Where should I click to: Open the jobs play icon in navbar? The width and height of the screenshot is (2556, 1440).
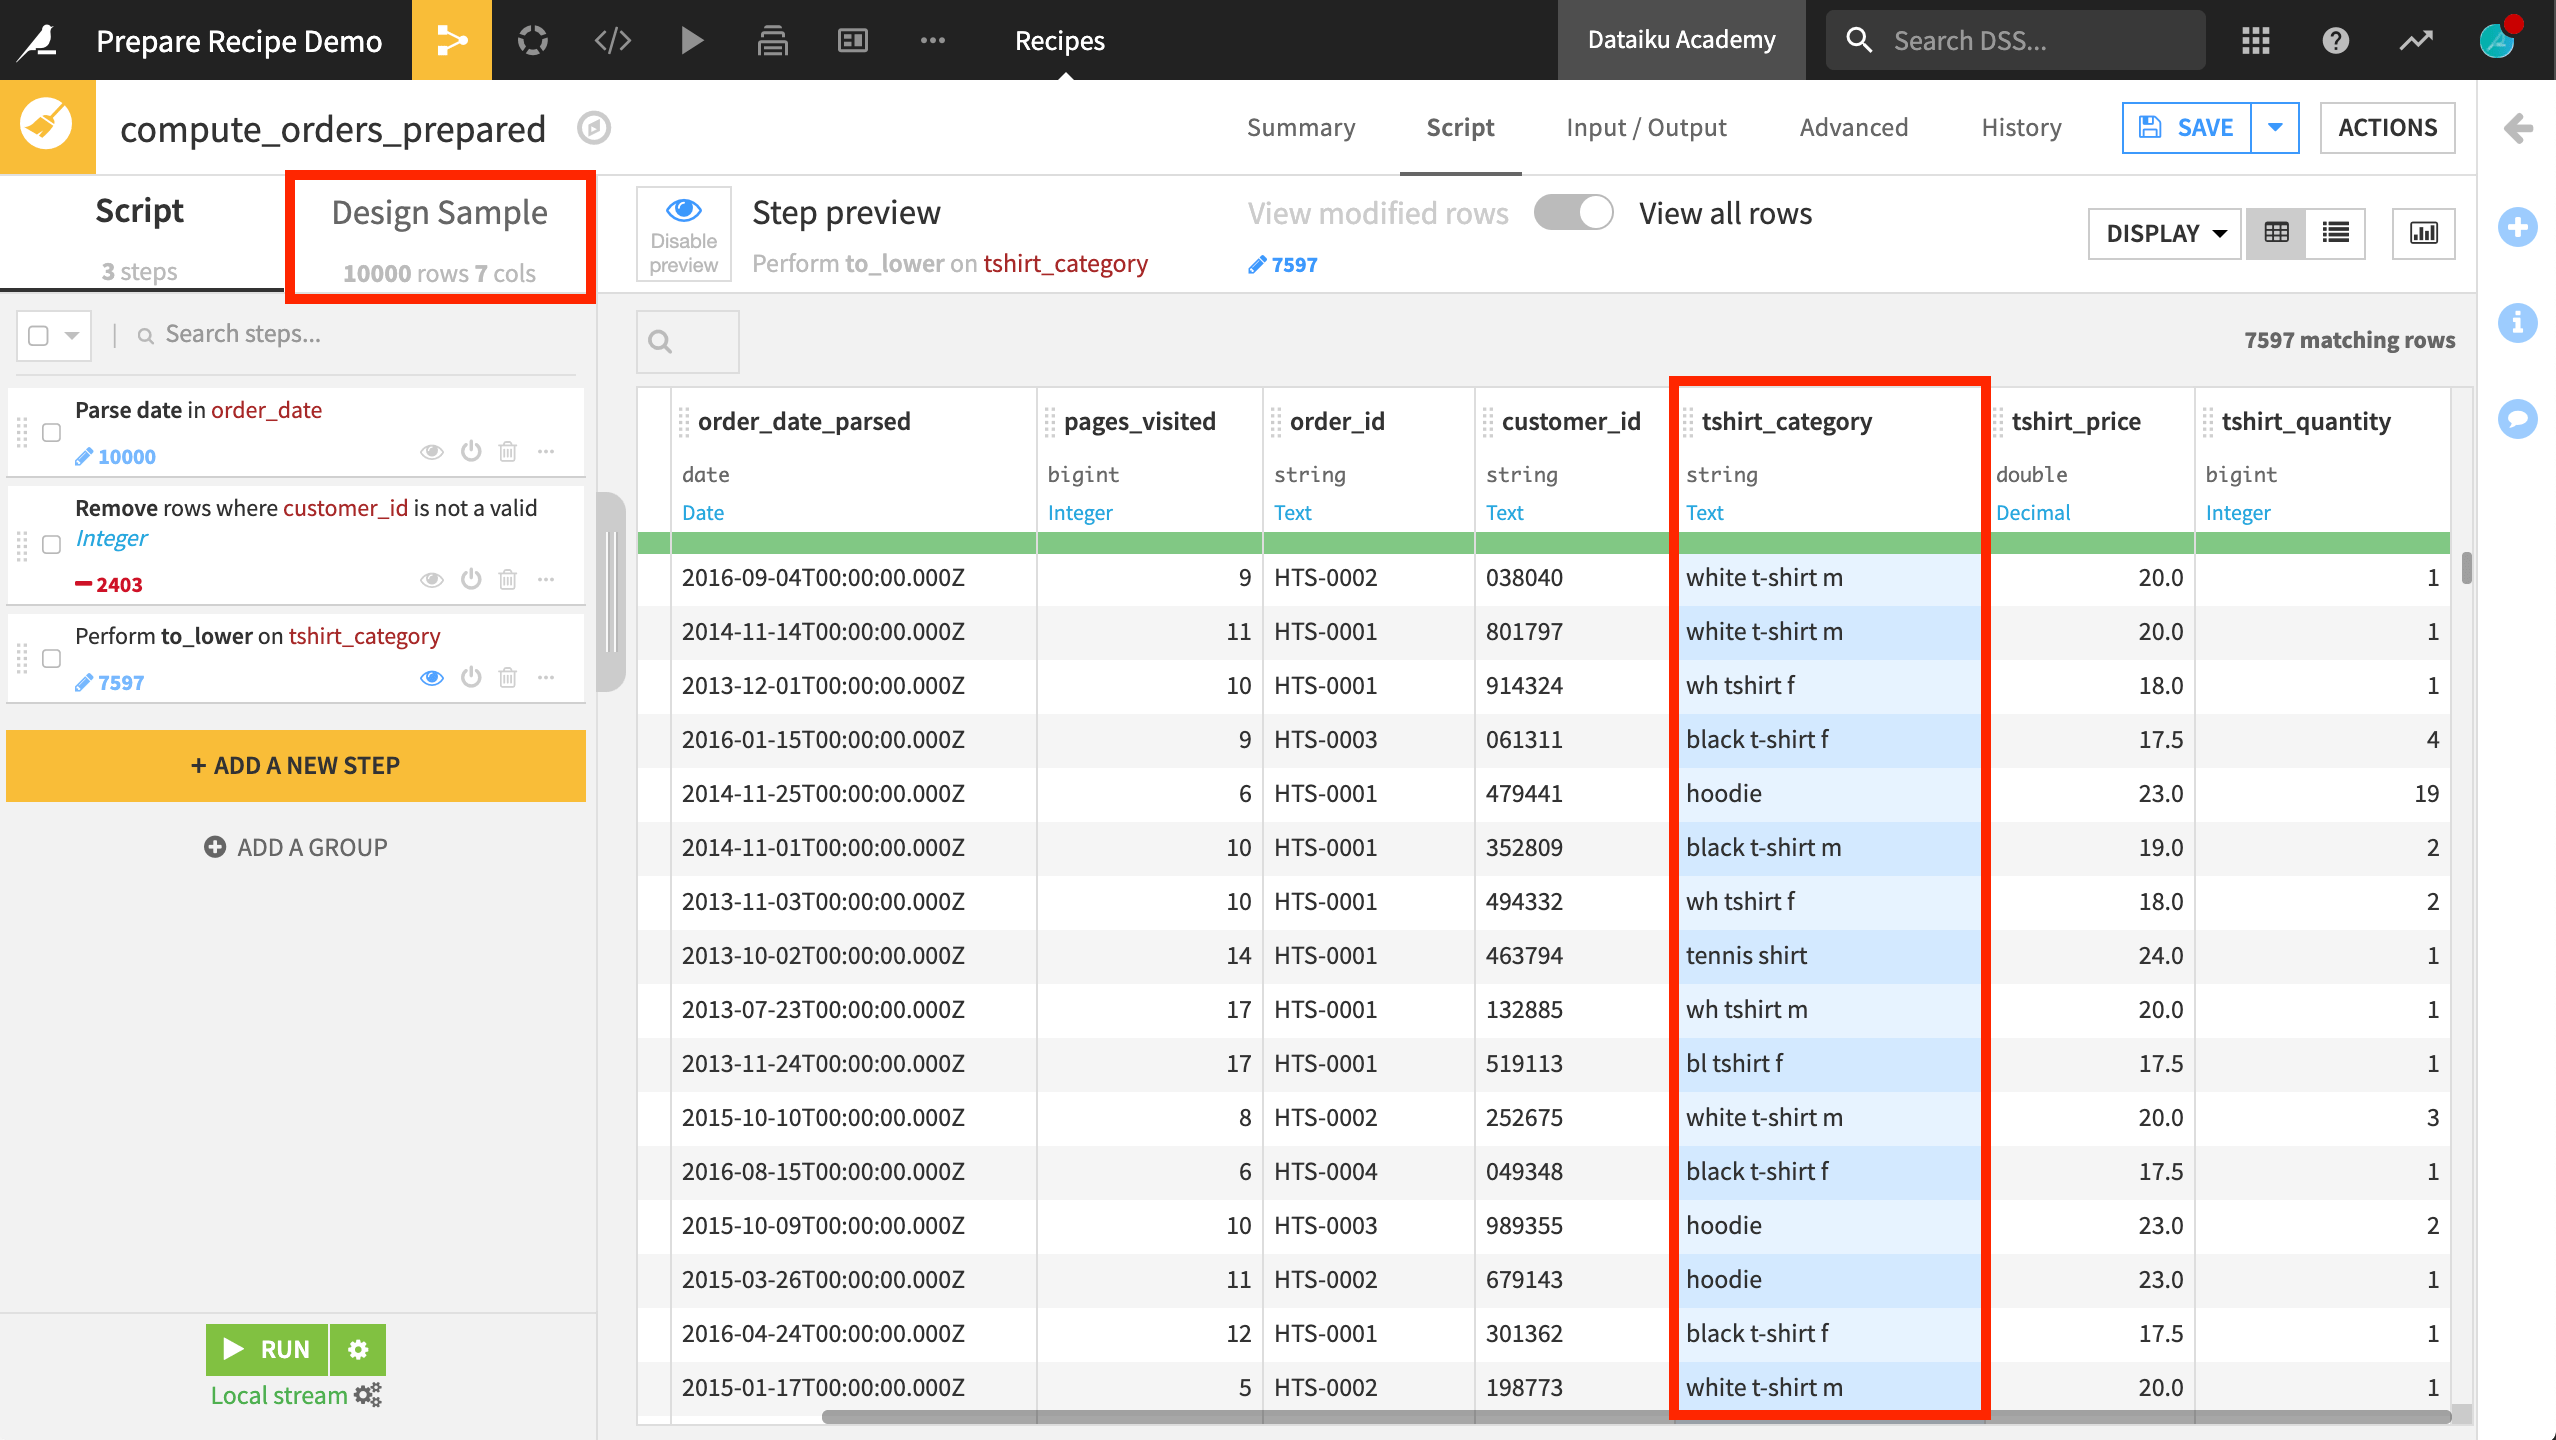[692, 40]
